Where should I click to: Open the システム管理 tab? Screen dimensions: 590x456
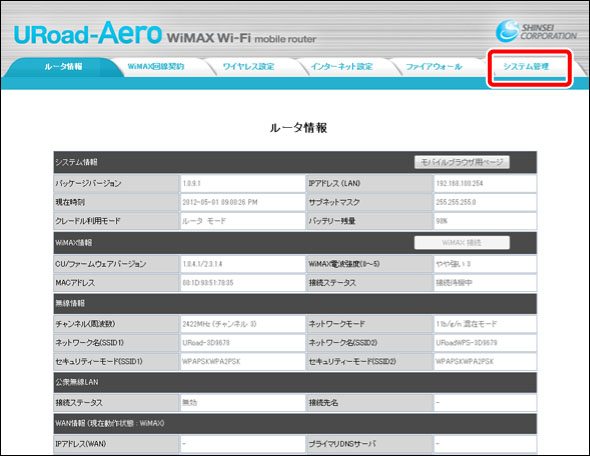click(x=526, y=67)
